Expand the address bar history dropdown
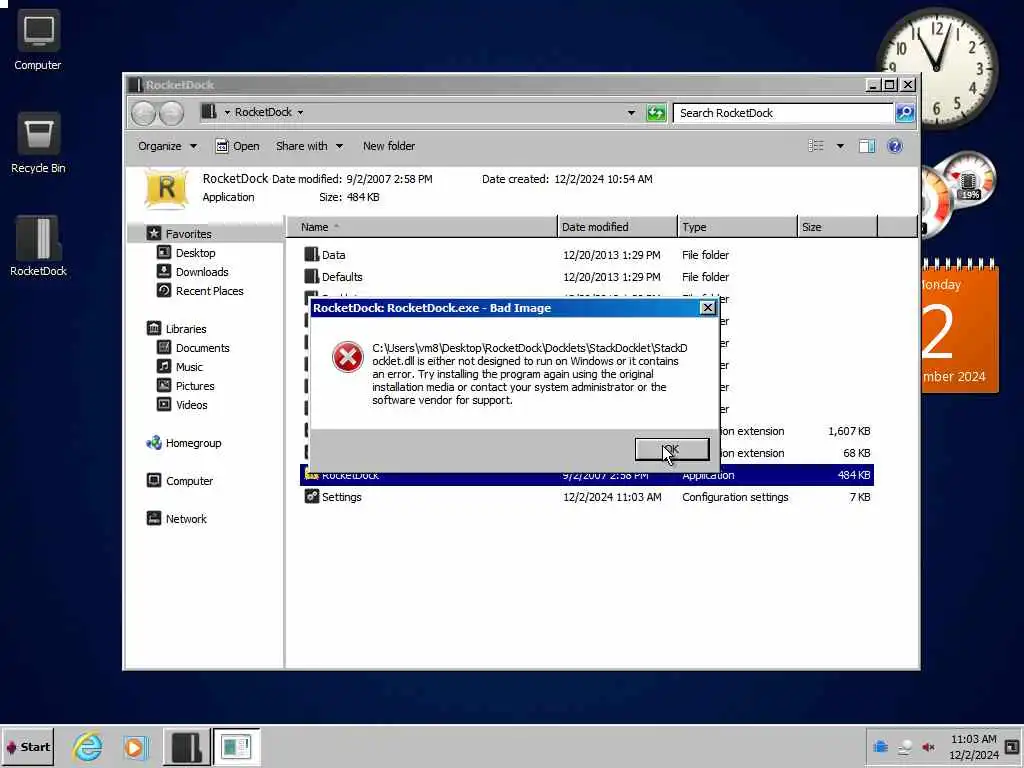The height and width of the screenshot is (768, 1024). pyautogui.click(x=631, y=113)
